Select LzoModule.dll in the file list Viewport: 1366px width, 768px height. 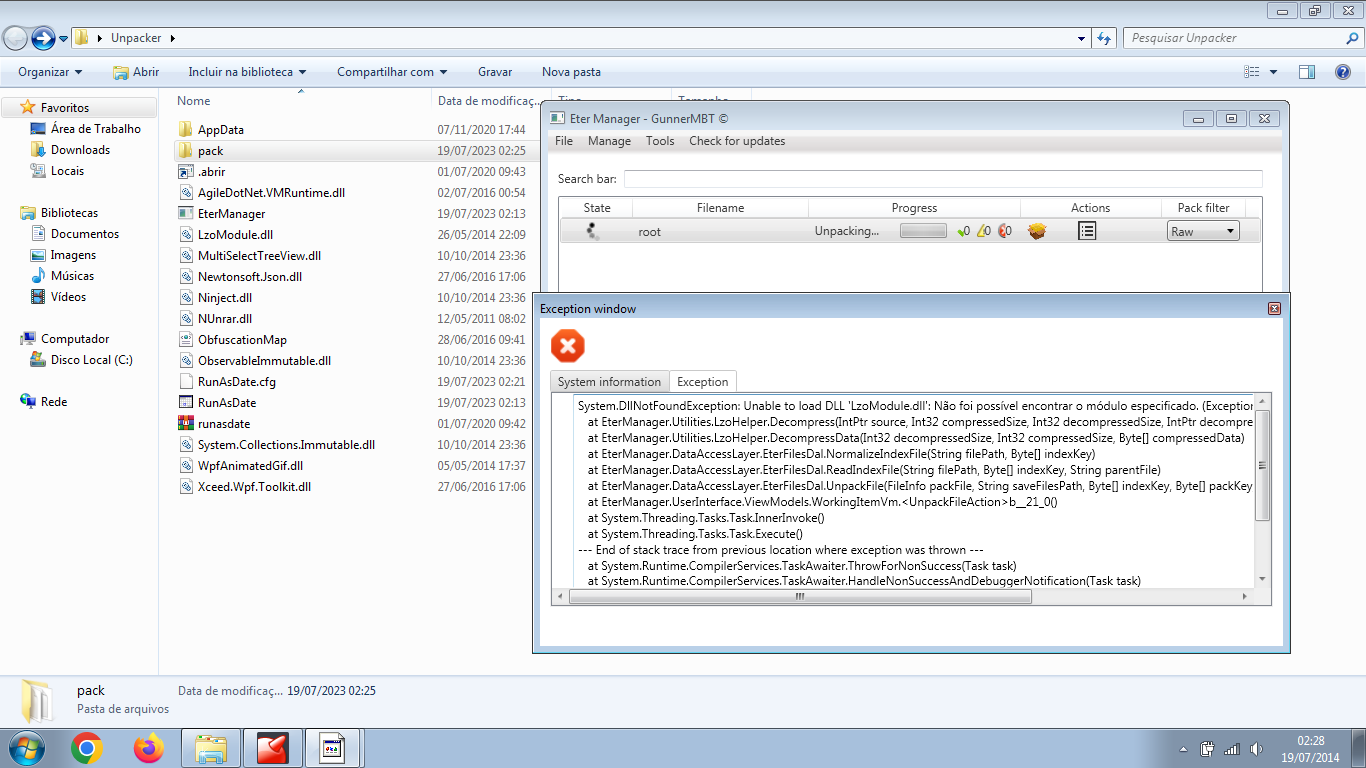235,235
